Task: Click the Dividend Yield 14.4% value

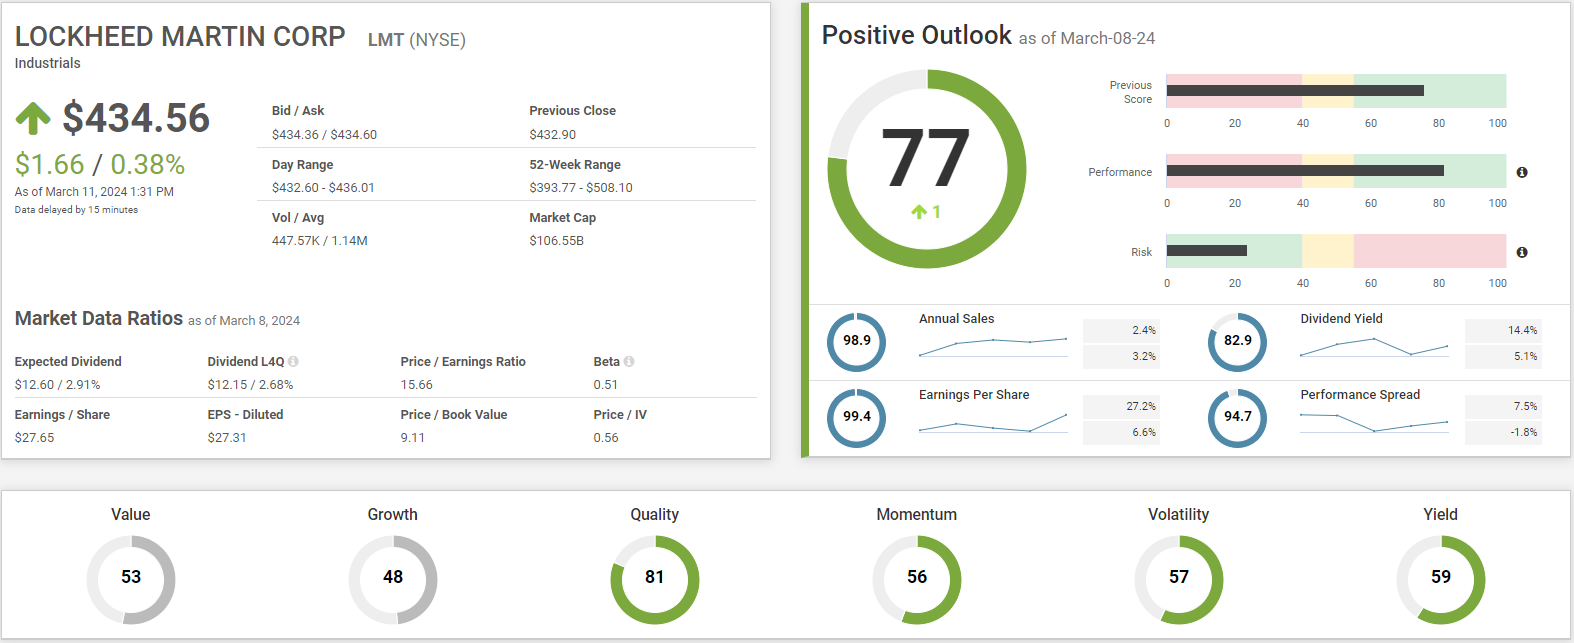Action: click(1523, 330)
